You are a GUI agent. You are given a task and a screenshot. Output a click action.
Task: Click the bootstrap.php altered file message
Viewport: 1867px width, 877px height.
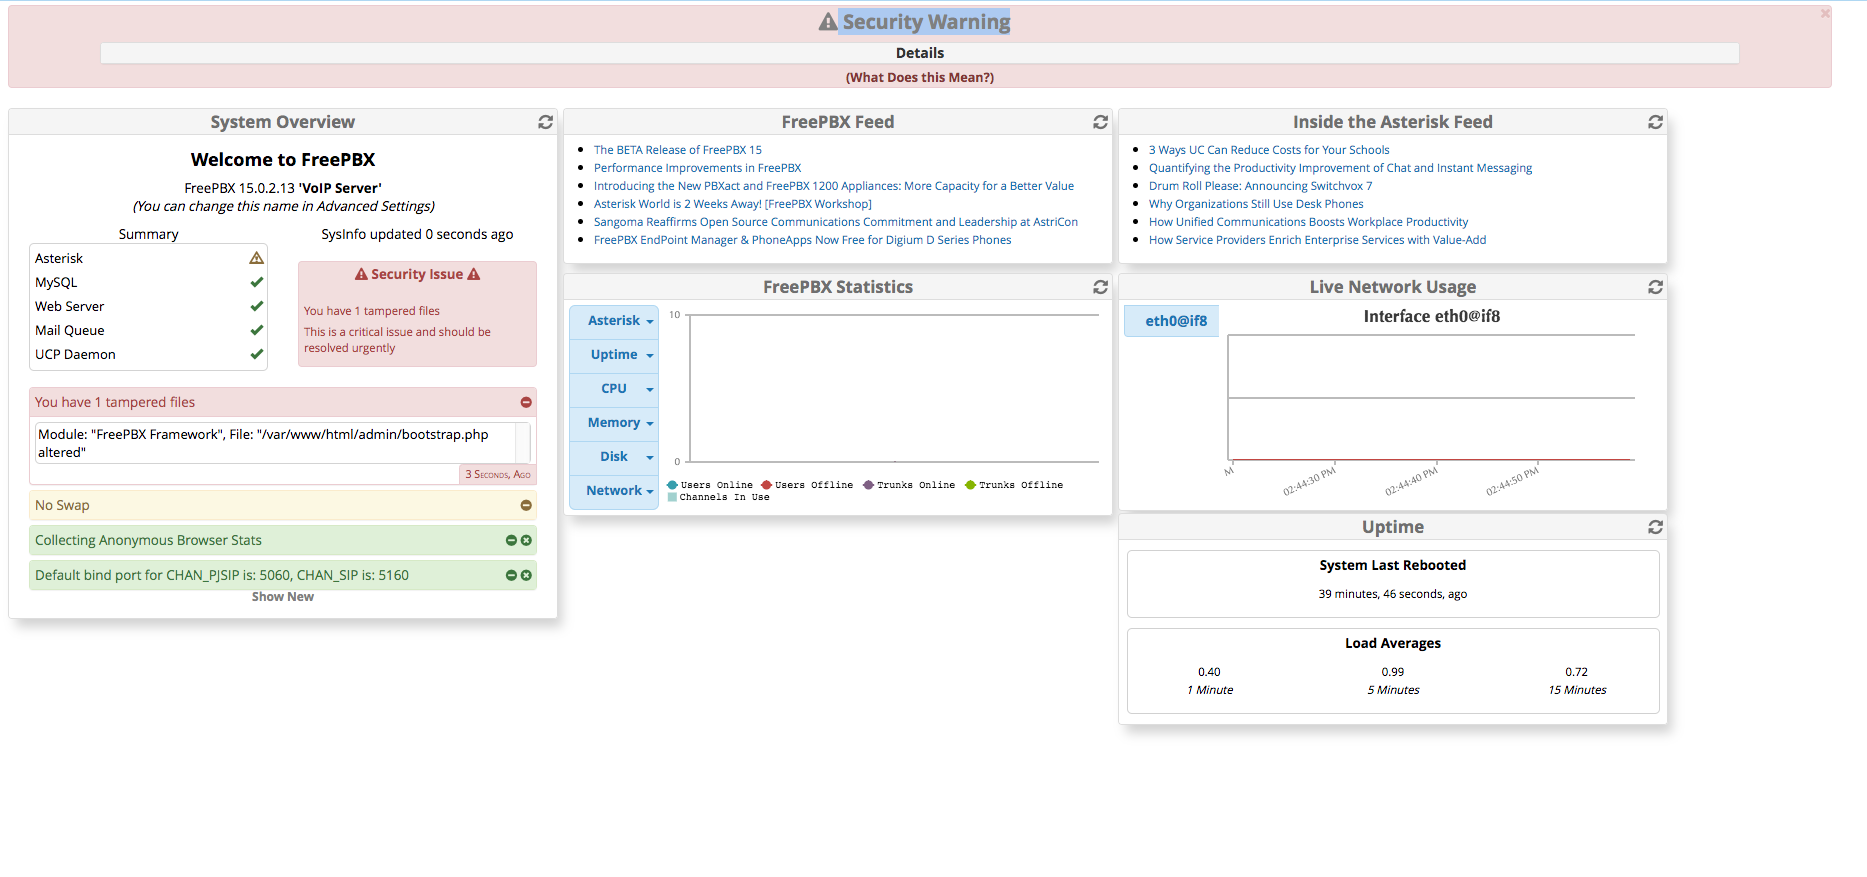263,443
